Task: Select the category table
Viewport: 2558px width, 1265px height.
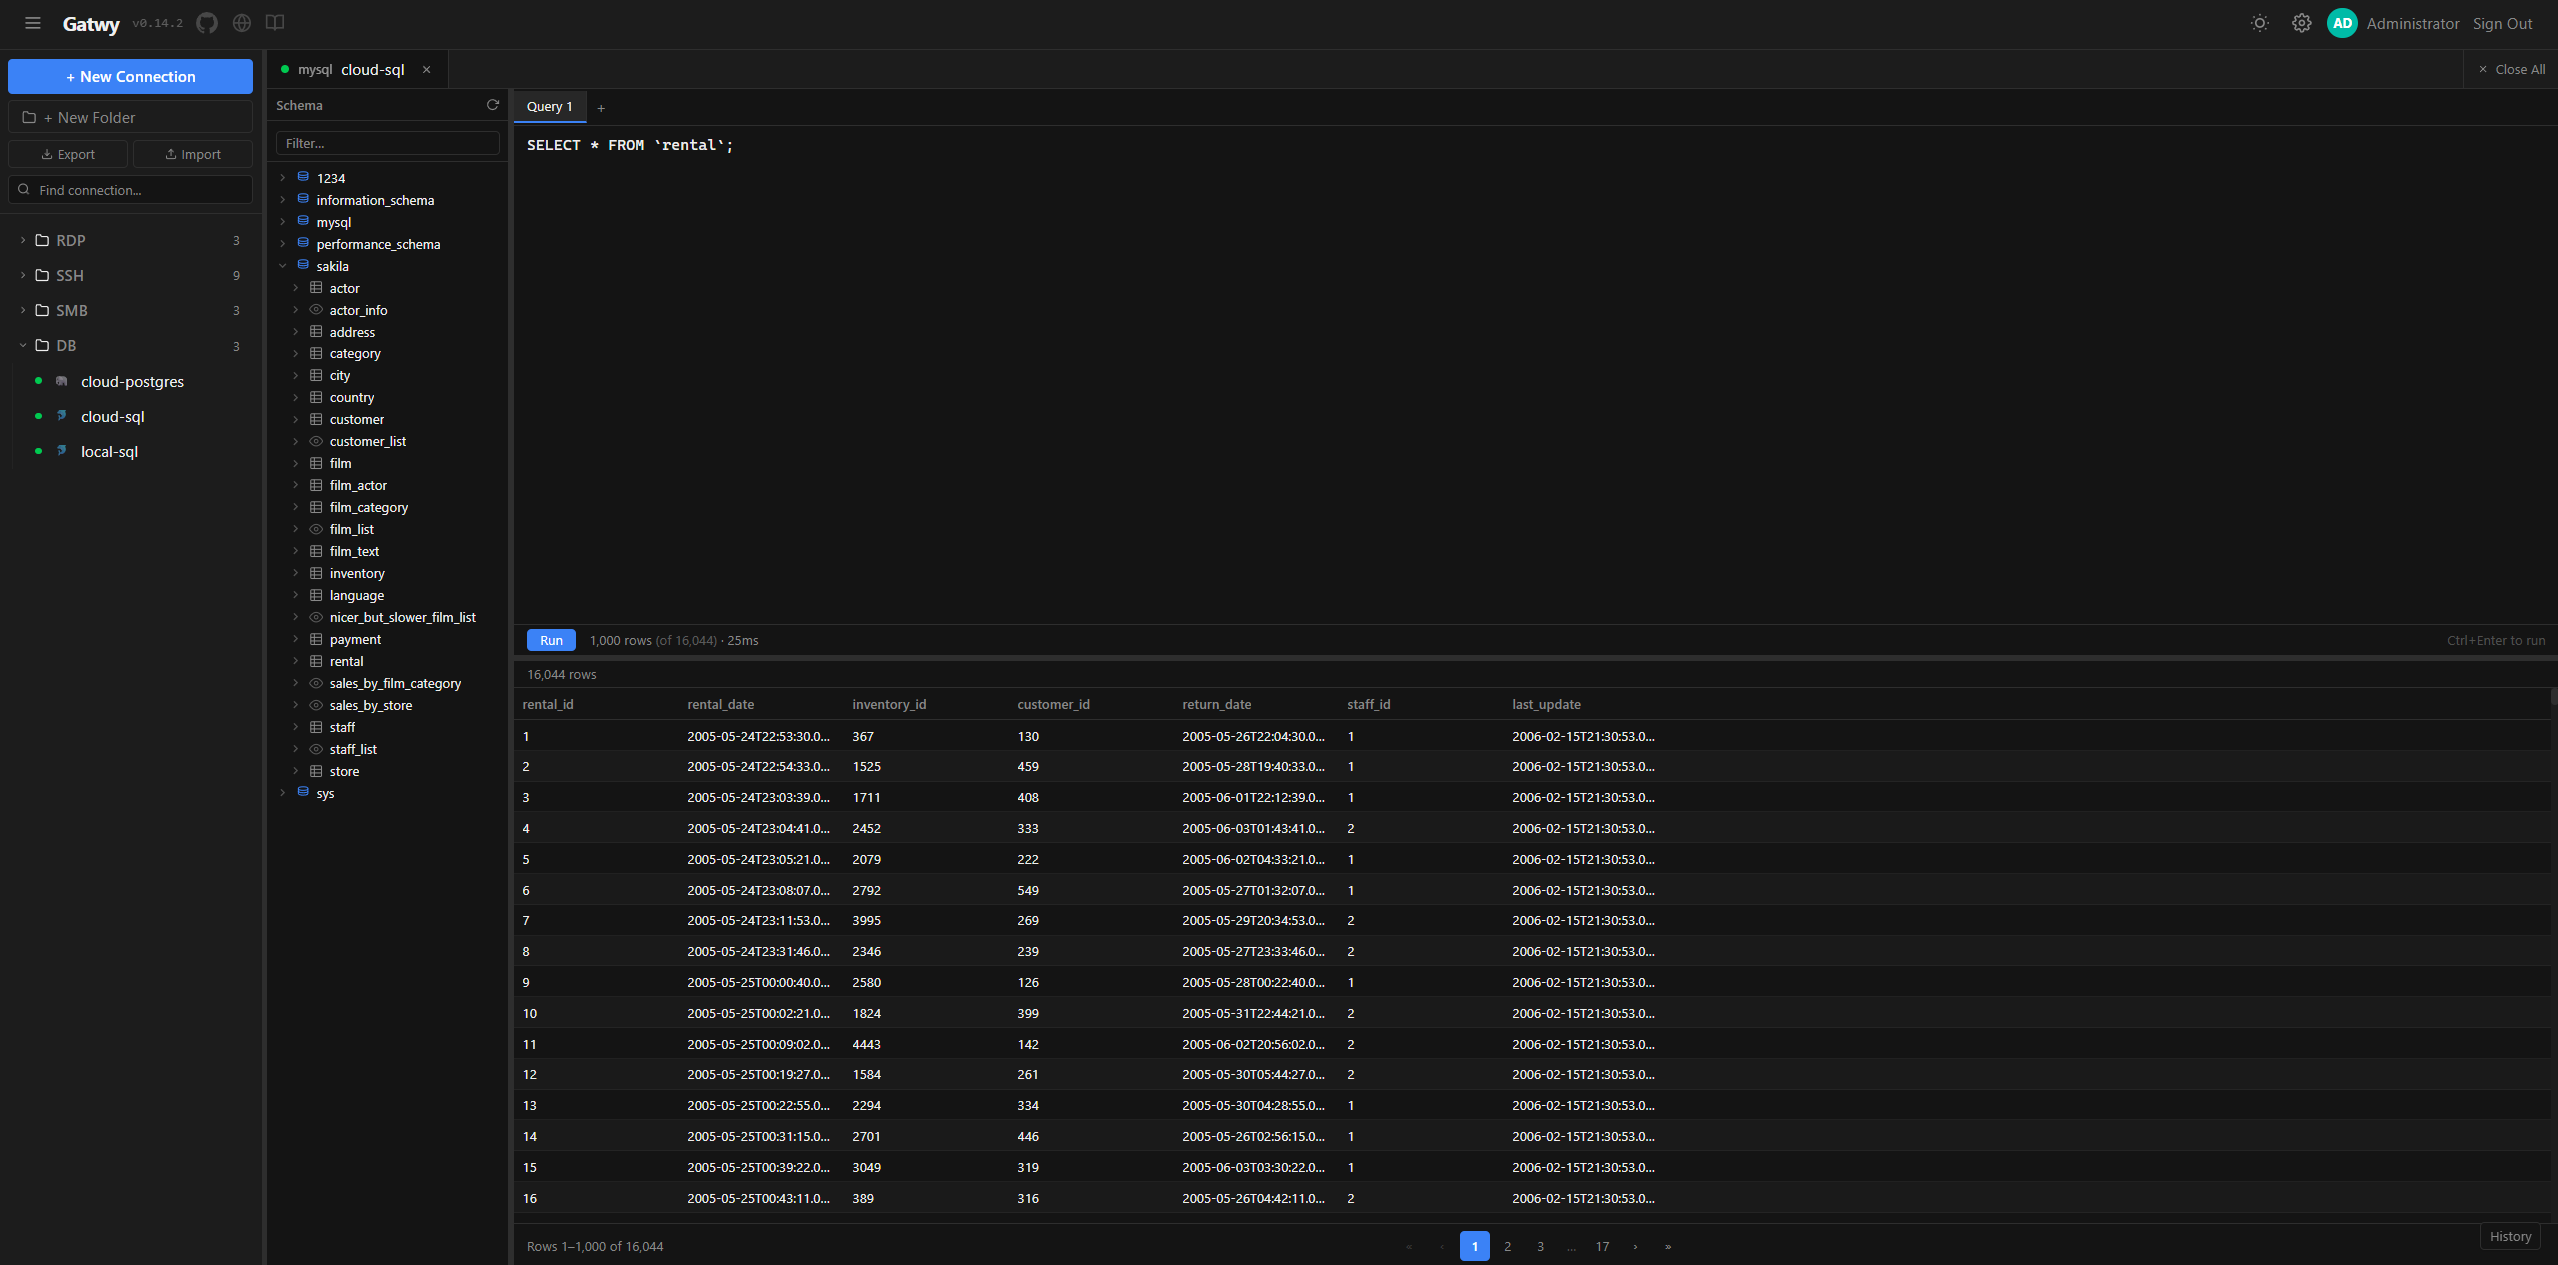Action: tap(355, 354)
